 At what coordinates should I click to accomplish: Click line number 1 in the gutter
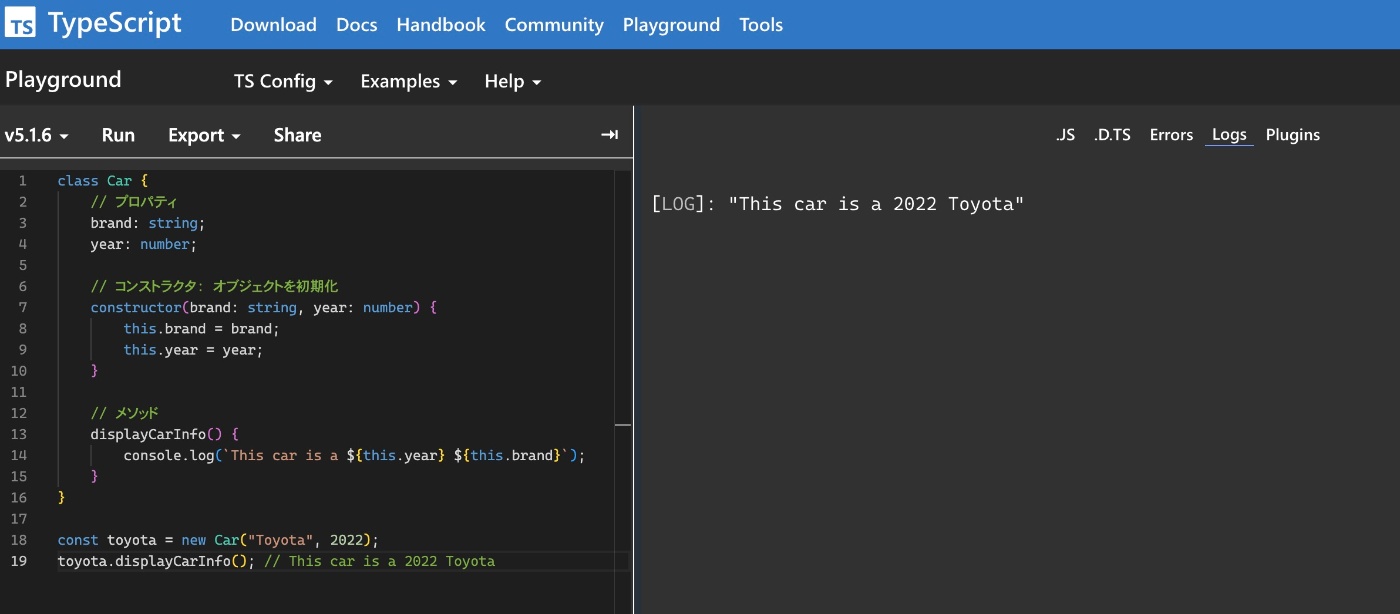22,181
